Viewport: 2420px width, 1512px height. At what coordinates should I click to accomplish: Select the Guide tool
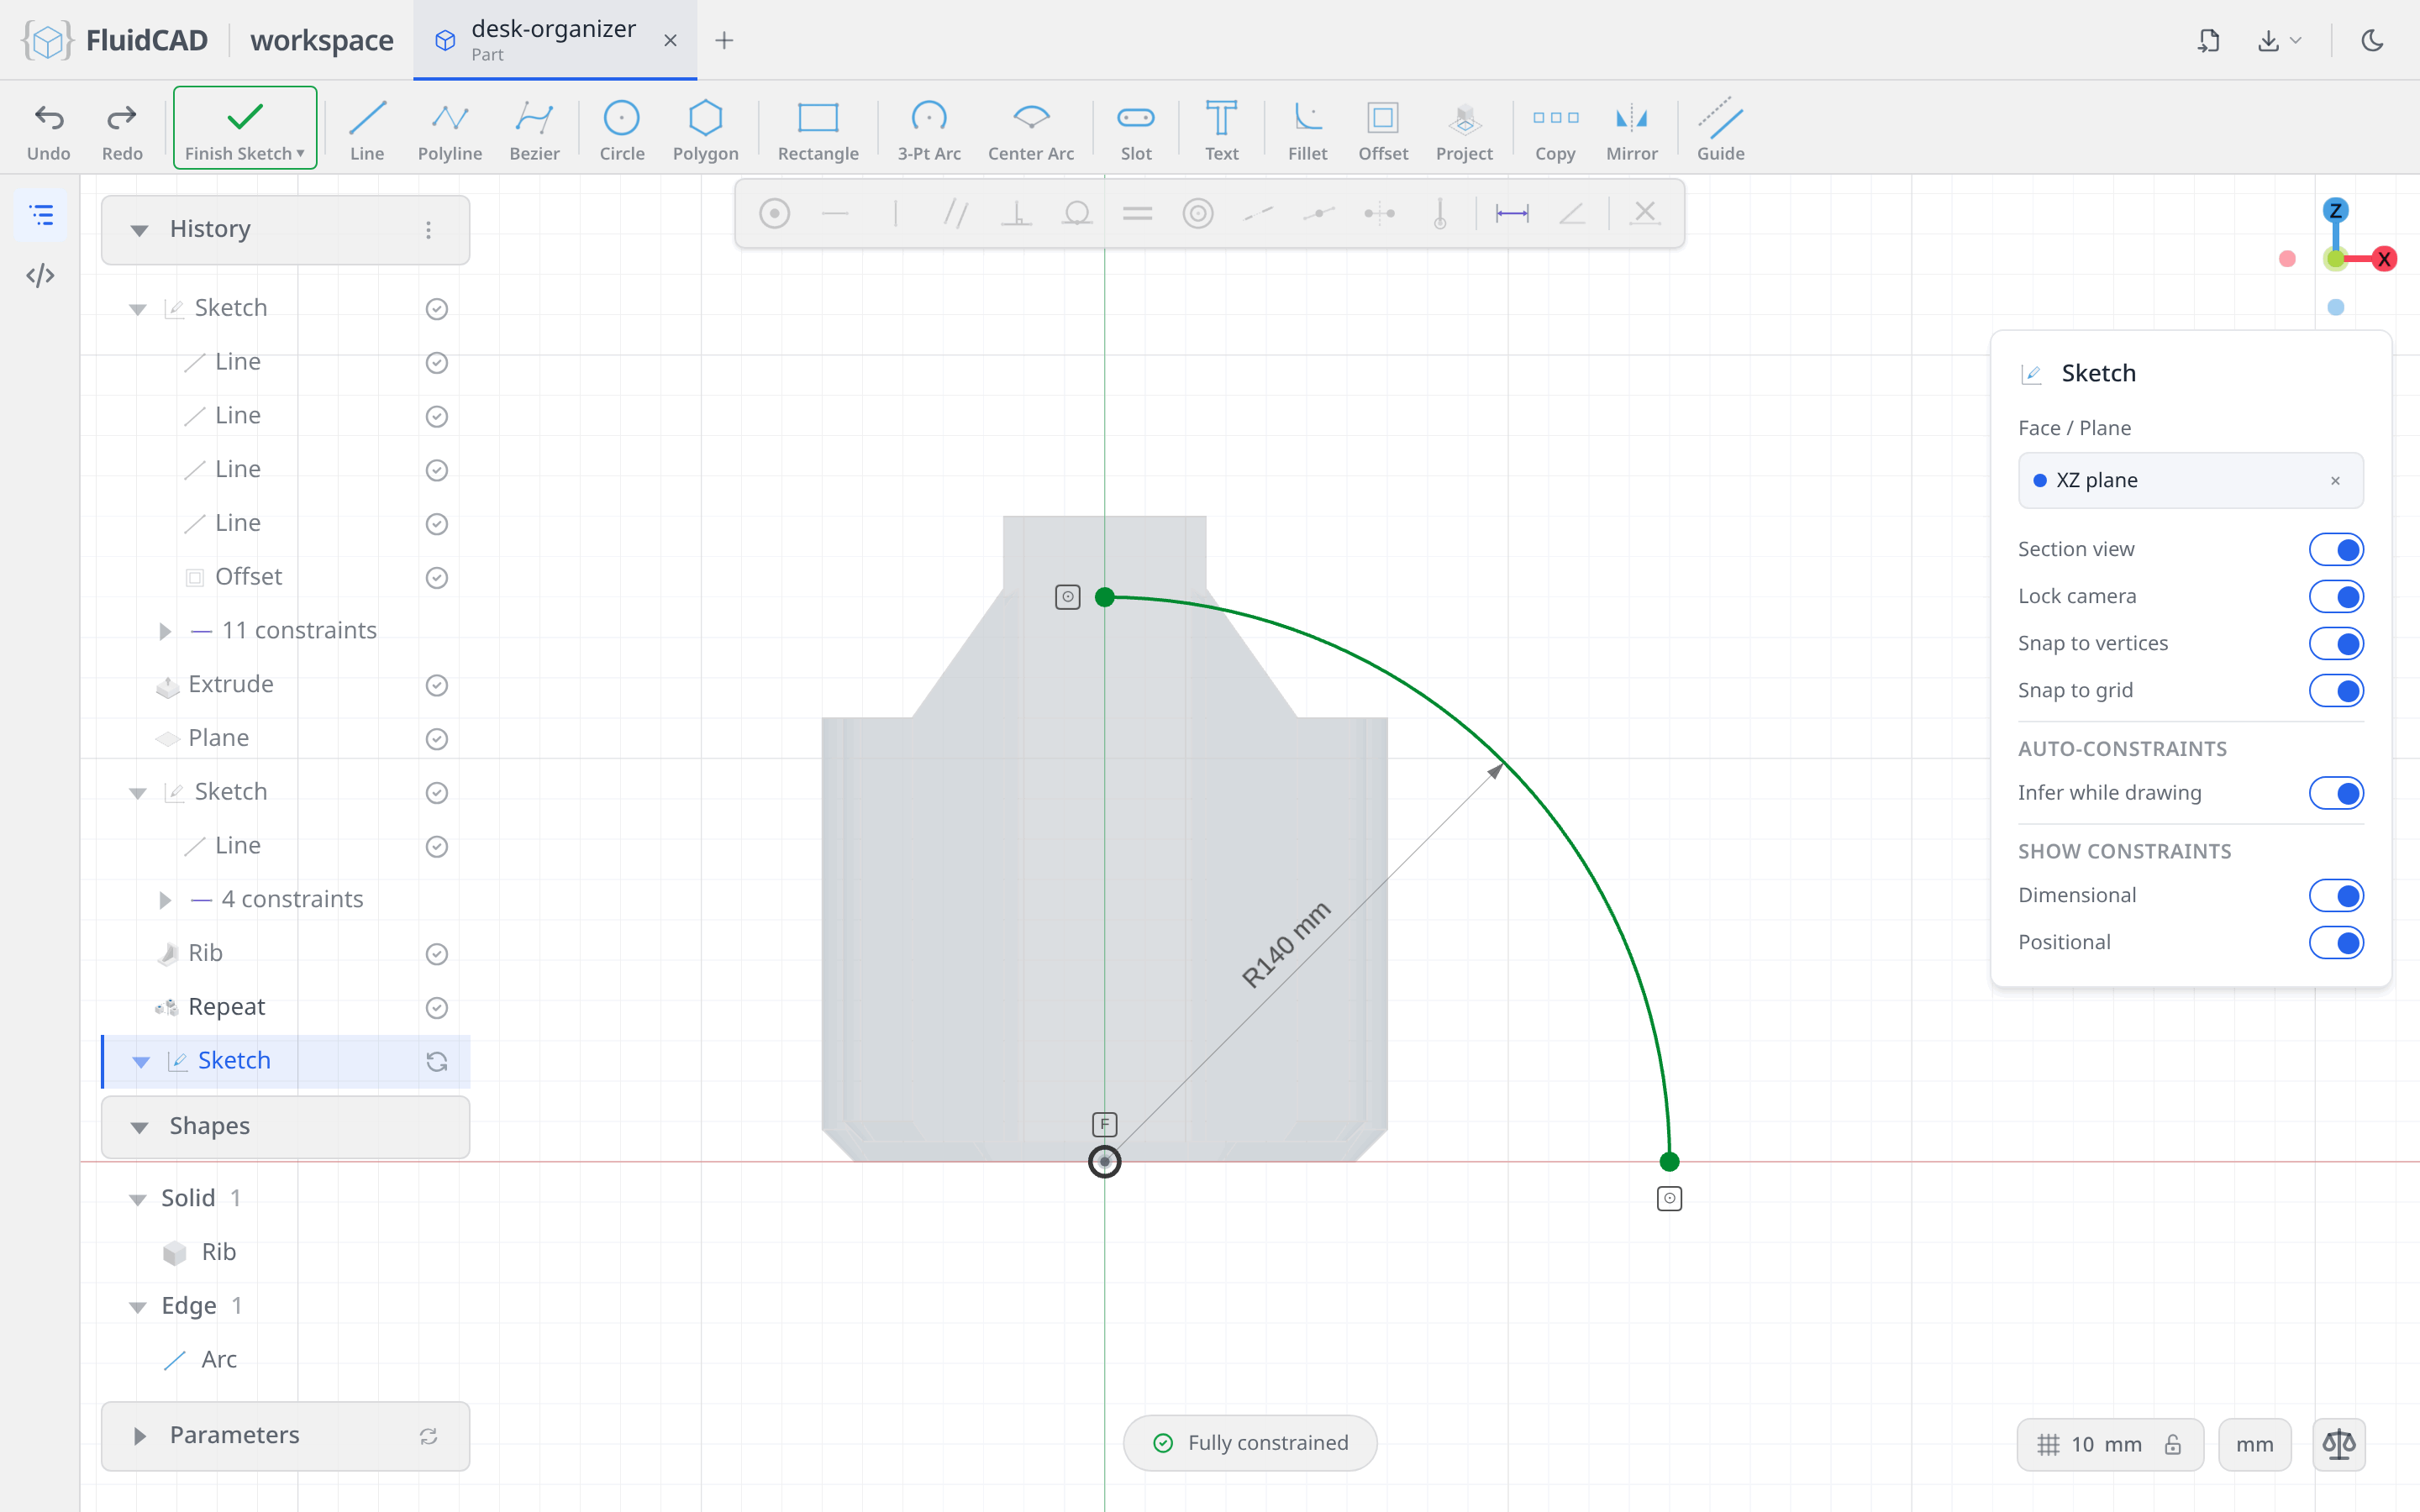tap(1720, 129)
